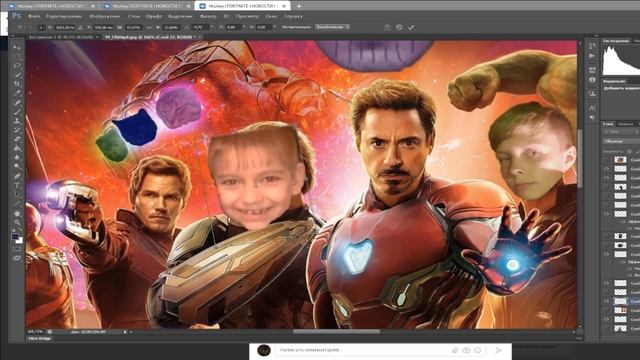640x360 pixels.
Task: Open the layer filter type dropdown in Layers panel
Action: 622,132
